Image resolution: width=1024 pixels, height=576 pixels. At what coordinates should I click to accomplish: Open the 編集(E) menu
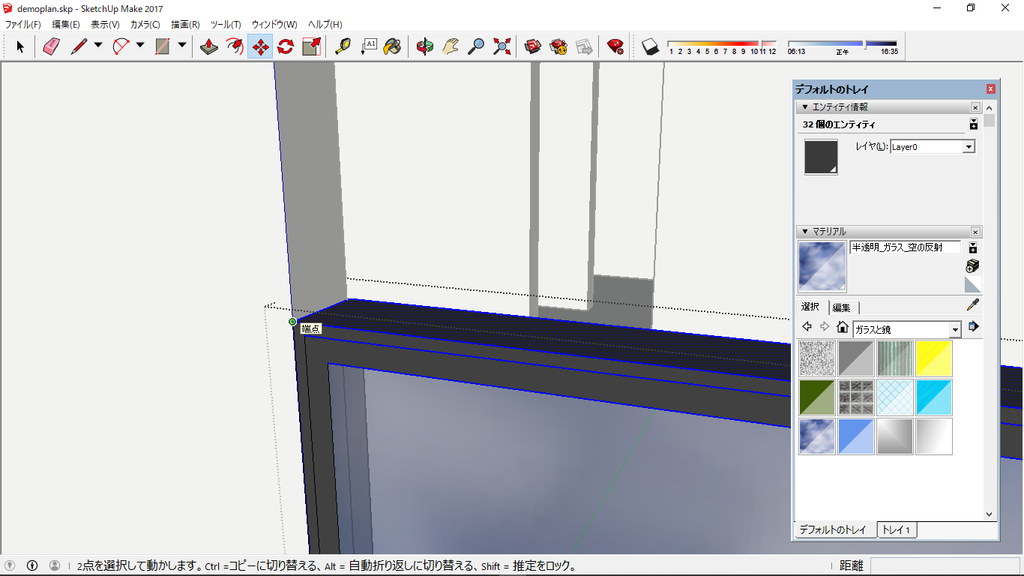coord(65,24)
